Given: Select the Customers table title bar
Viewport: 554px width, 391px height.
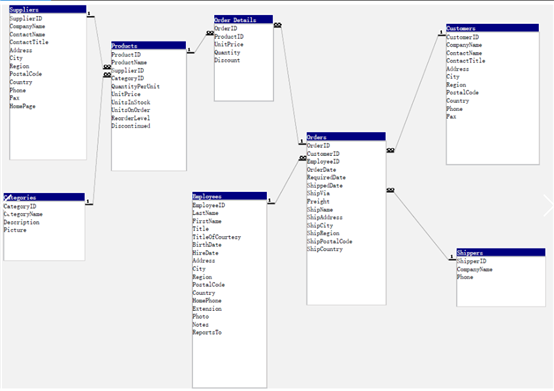Looking at the screenshot, I should click(493, 28).
